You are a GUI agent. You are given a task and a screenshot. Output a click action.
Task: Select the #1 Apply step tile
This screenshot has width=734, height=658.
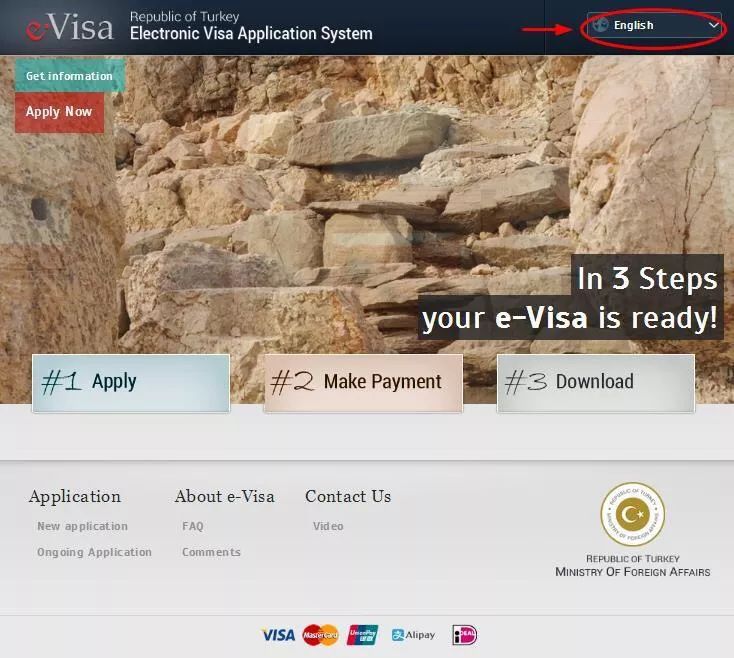(131, 383)
